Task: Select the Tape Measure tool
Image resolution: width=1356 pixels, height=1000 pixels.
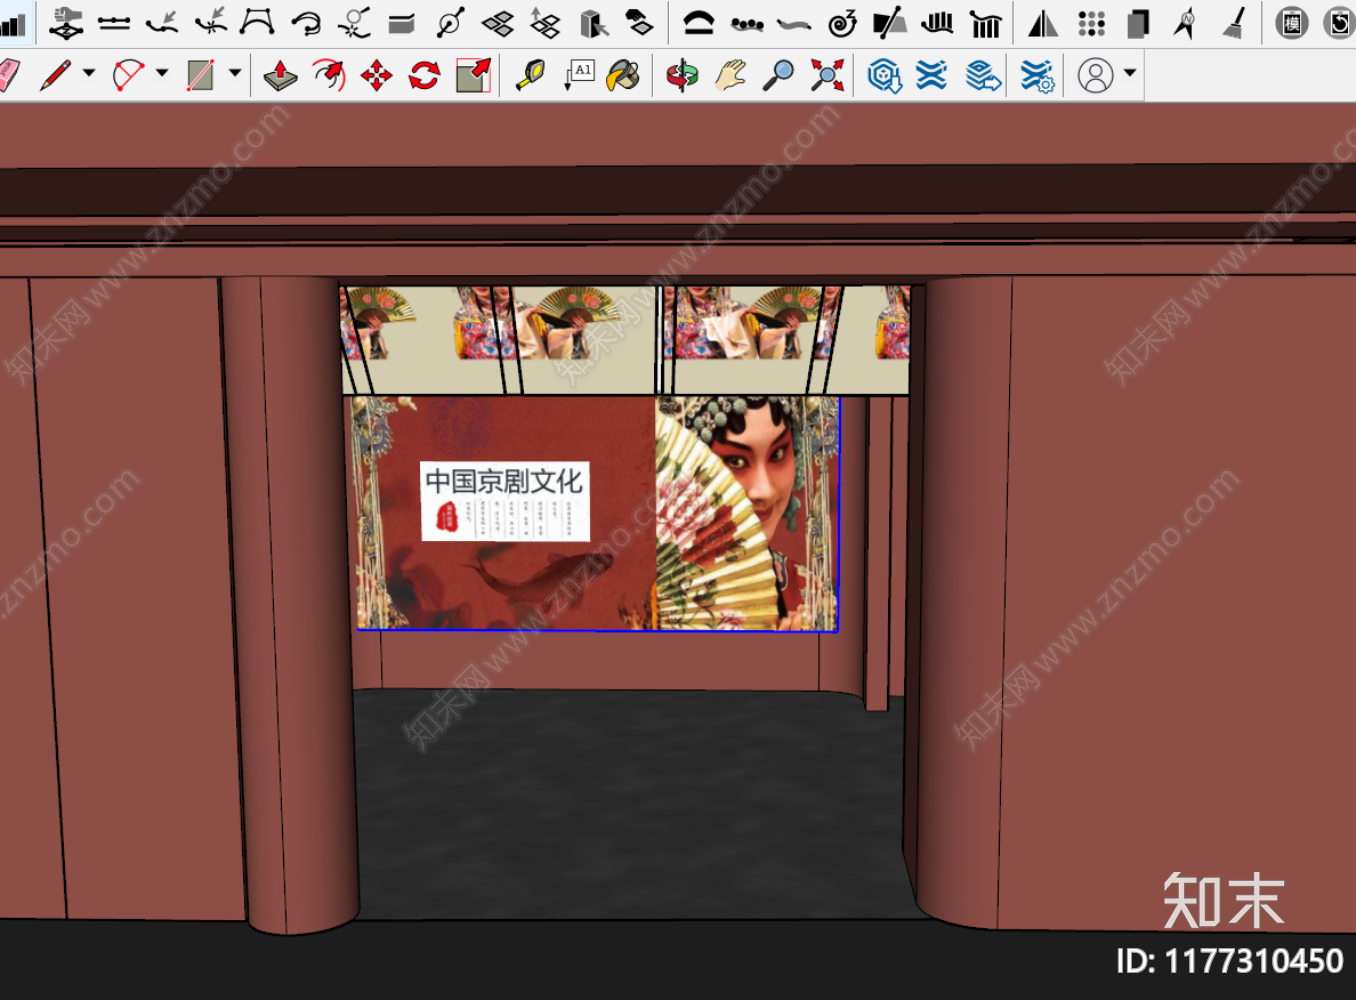Action: point(530,75)
